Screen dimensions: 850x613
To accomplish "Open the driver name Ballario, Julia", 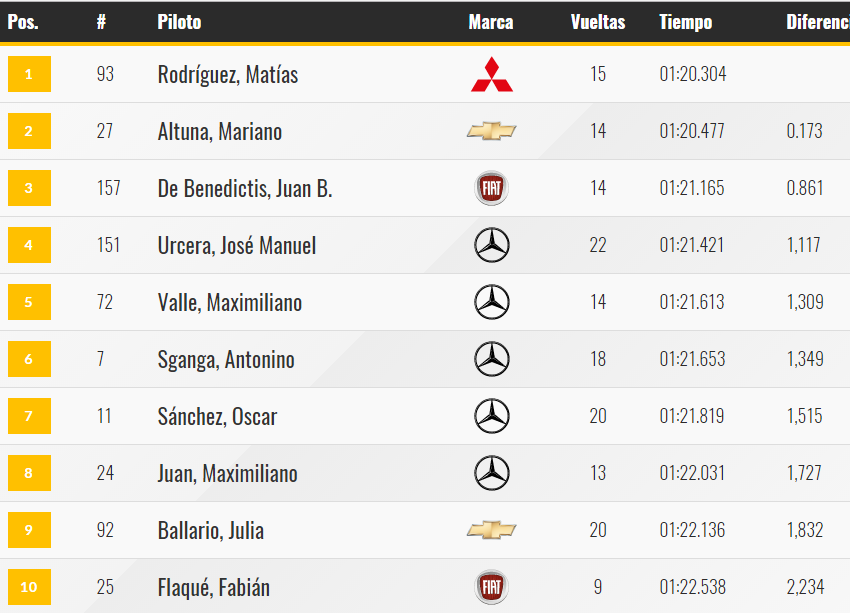I will tap(211, 531).
